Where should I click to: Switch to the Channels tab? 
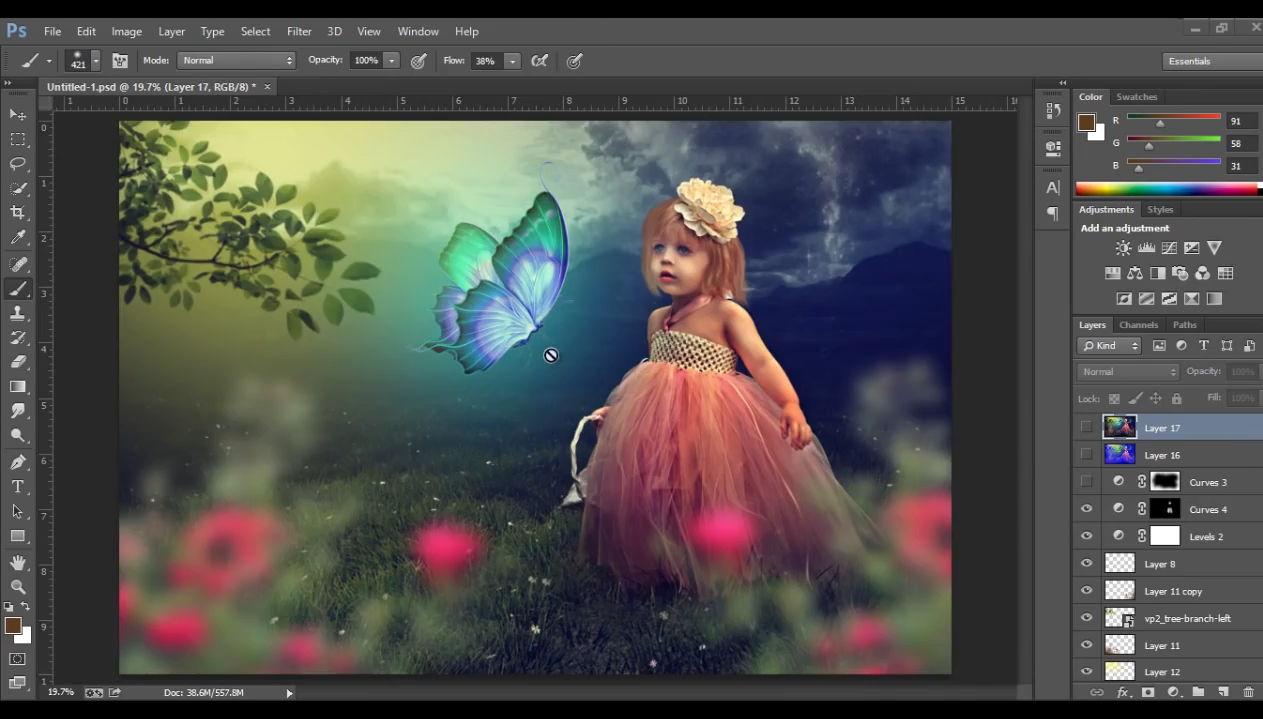pyautogui.click(x=1138, y=325)
